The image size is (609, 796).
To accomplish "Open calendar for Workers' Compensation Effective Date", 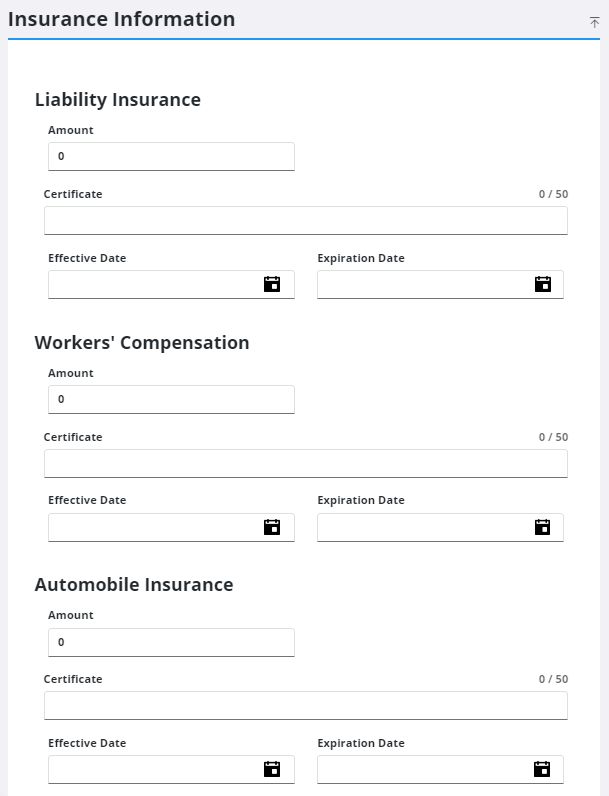I will [272, 527].
